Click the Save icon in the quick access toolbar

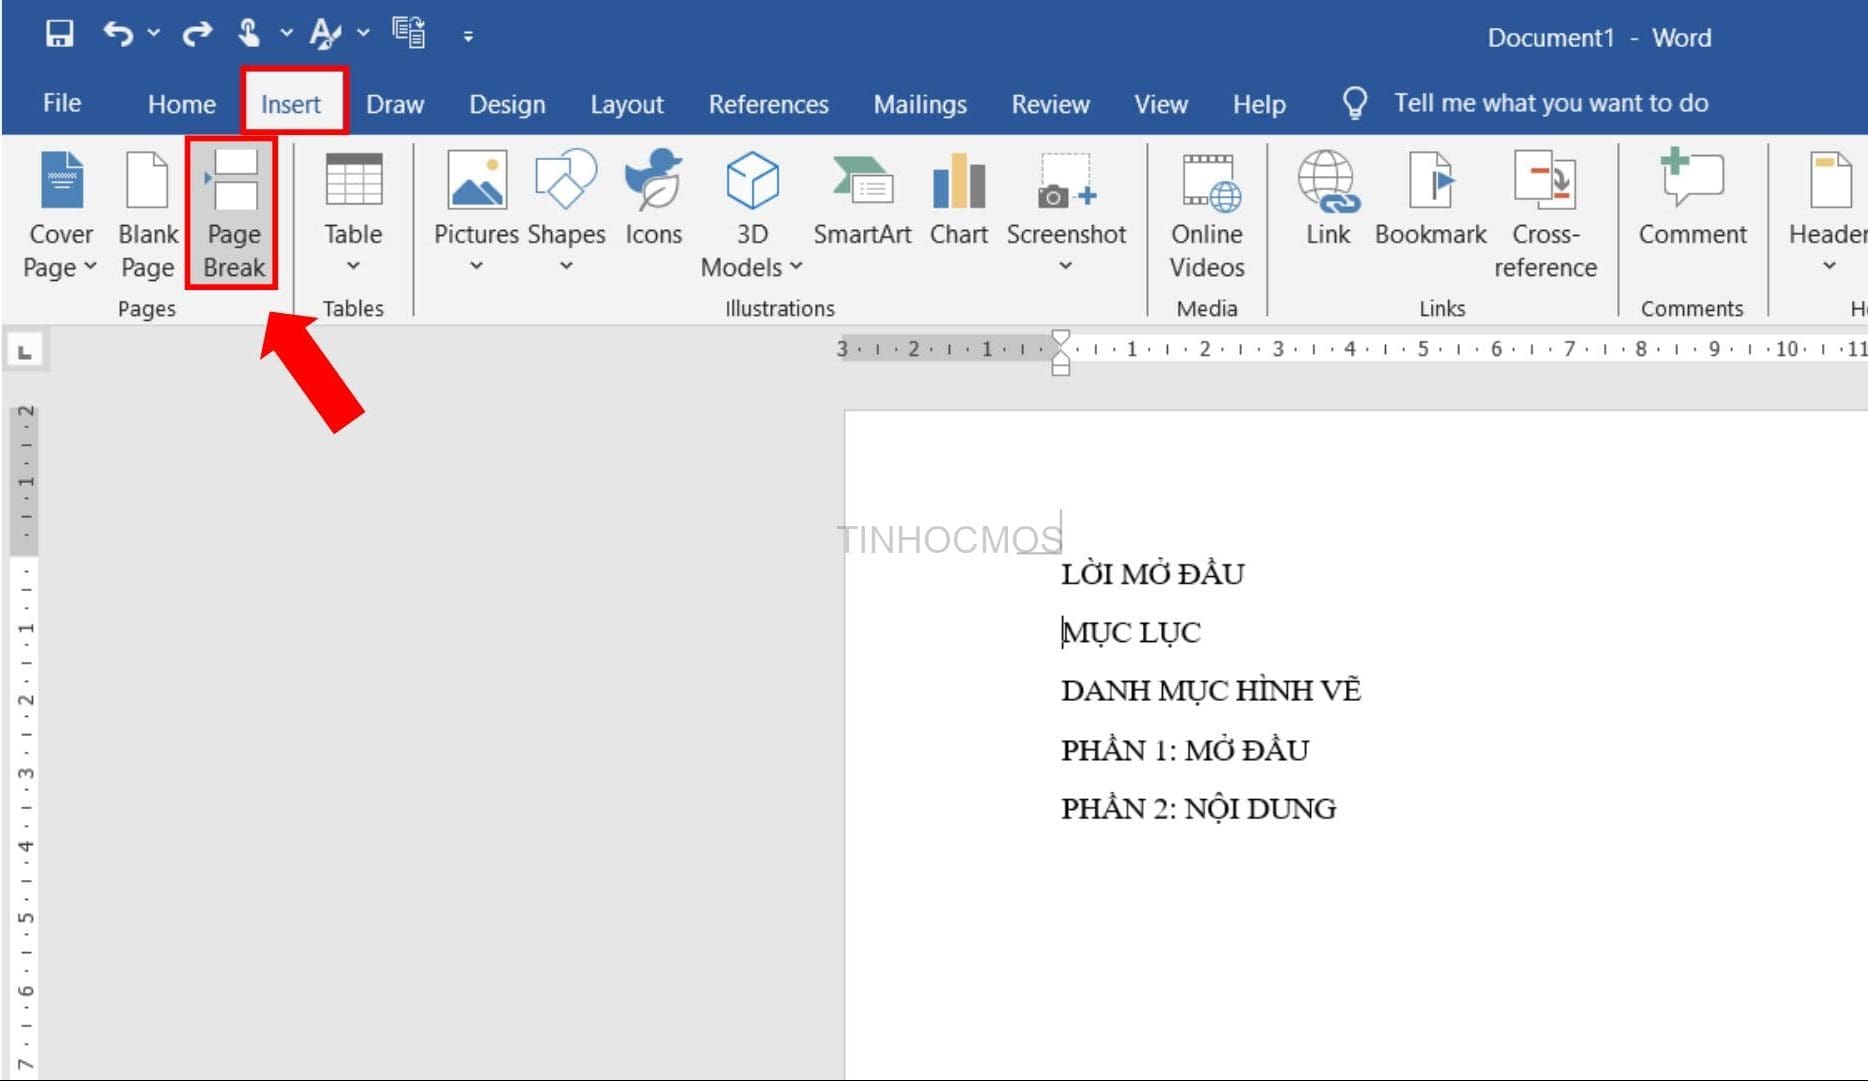59,34
